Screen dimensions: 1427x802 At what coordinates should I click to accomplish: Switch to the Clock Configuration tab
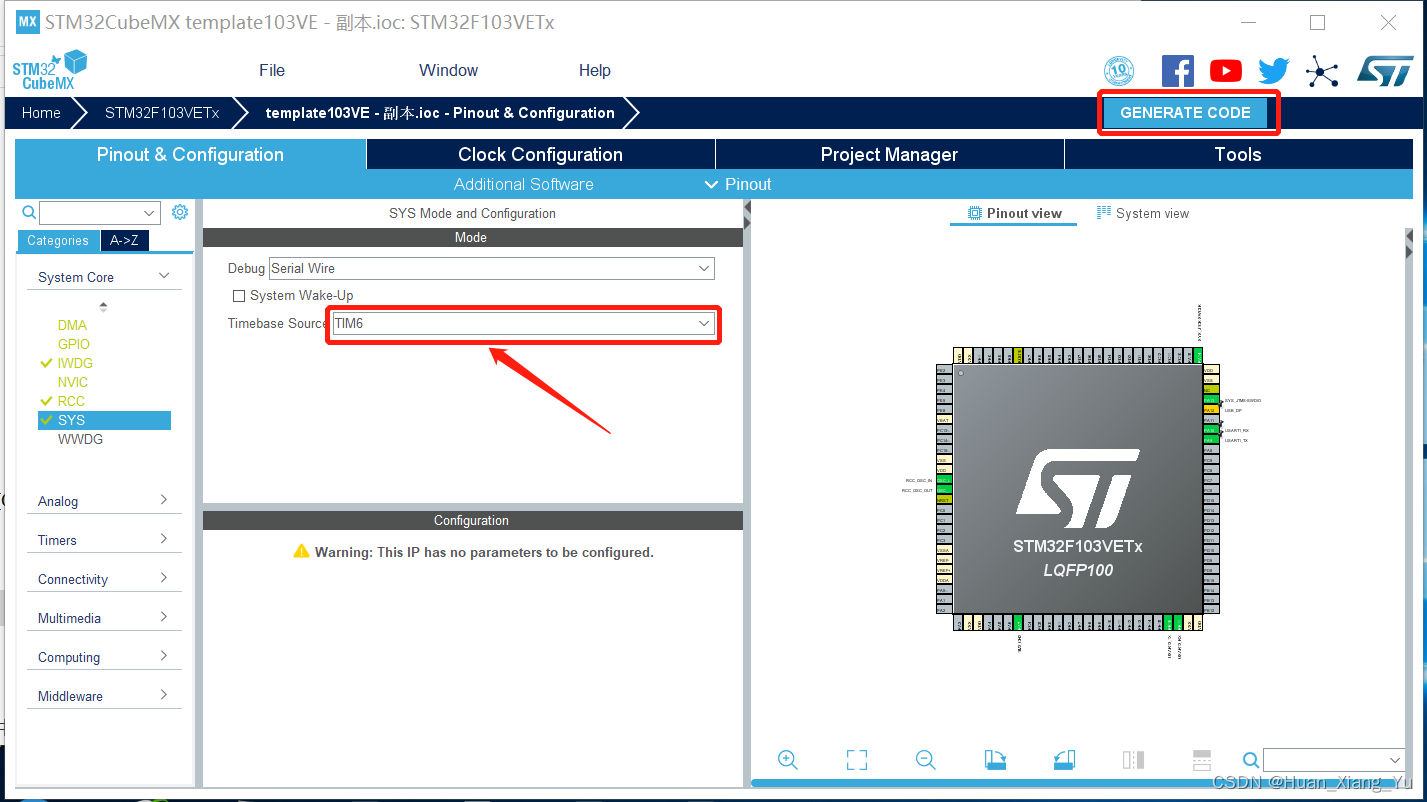539,154
